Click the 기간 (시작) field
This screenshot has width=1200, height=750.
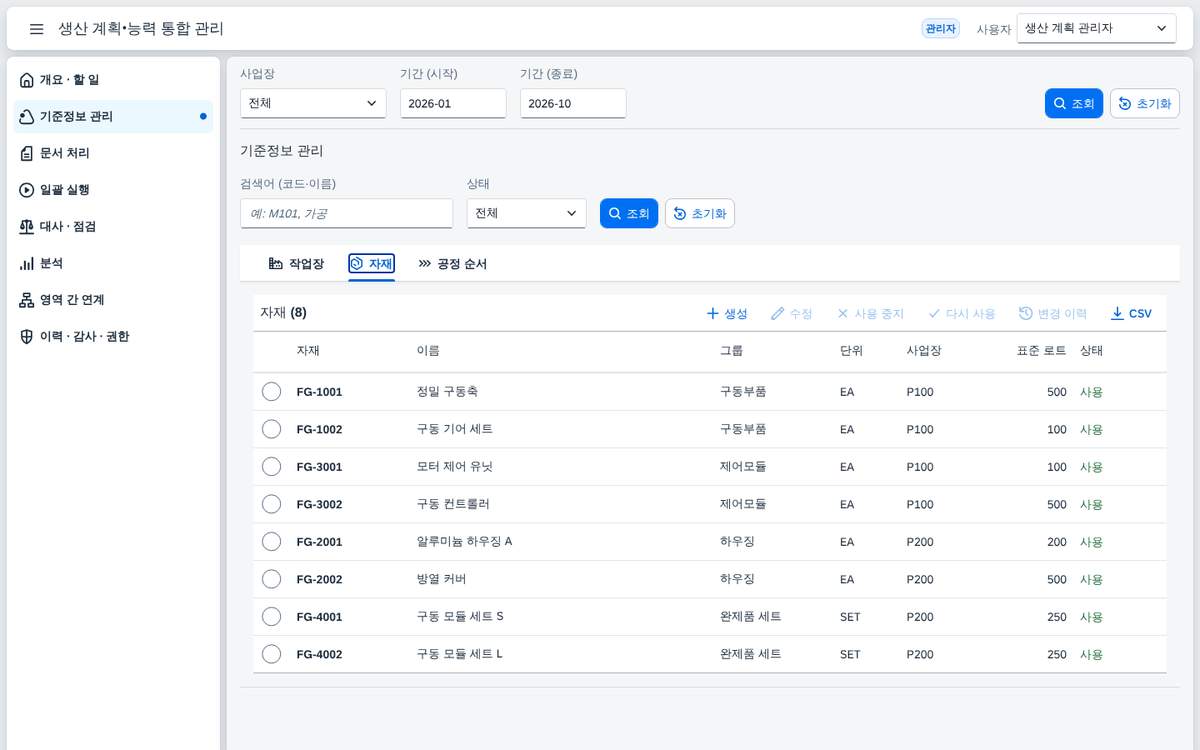(x=453, y=103)
